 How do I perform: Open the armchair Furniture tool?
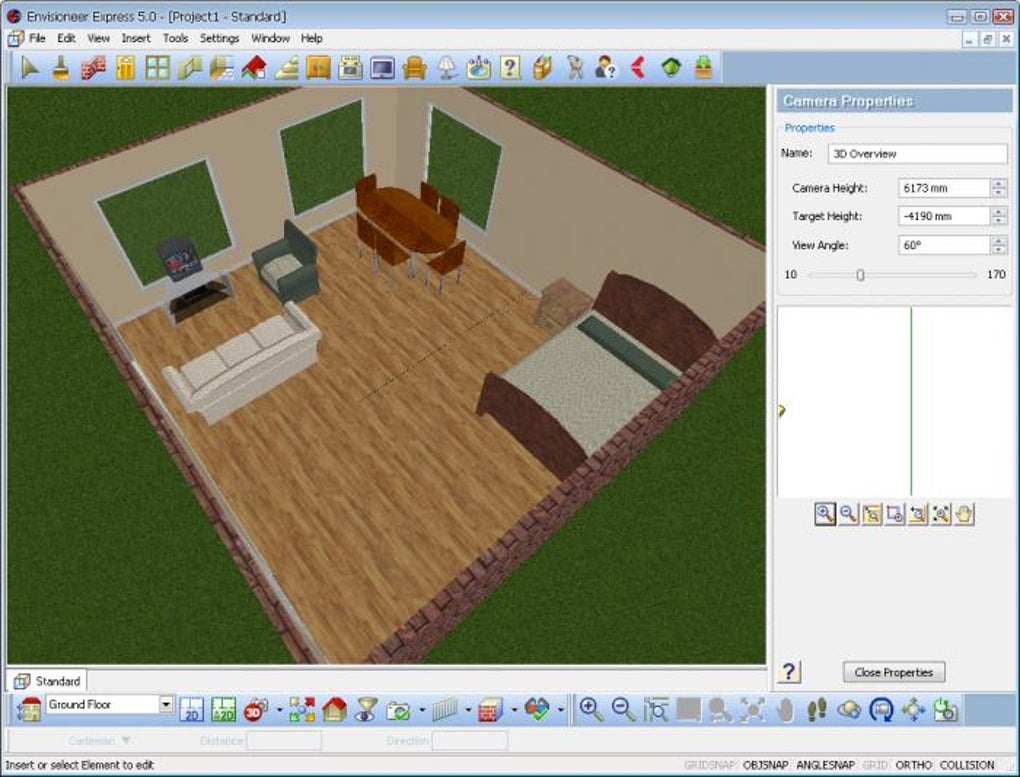414,67
